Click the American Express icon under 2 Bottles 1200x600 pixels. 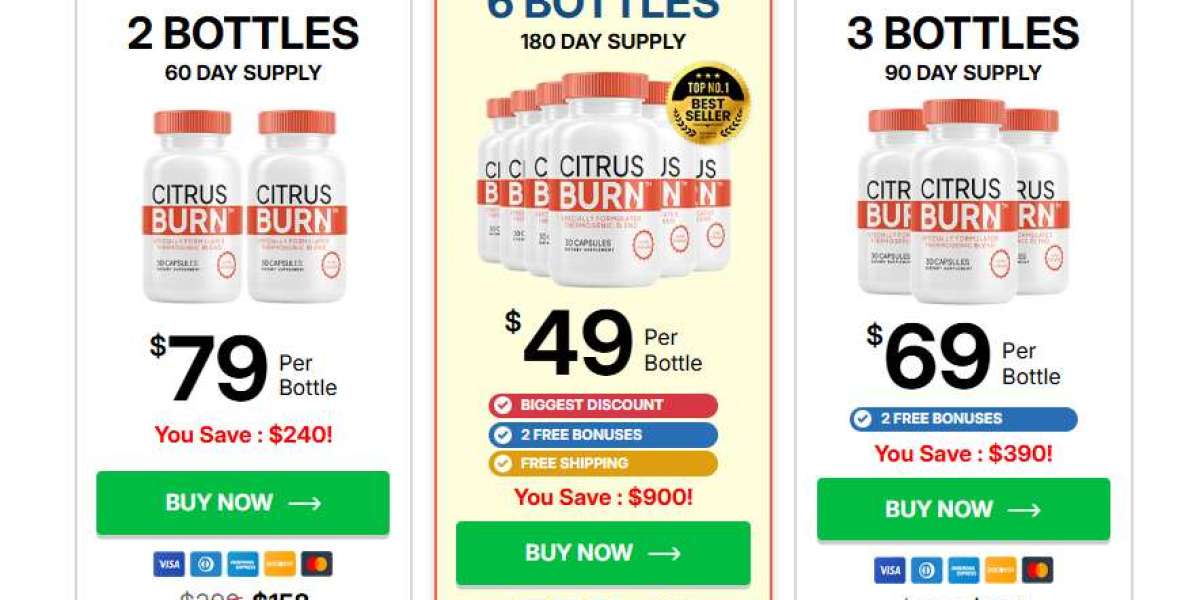coord(241,564)
